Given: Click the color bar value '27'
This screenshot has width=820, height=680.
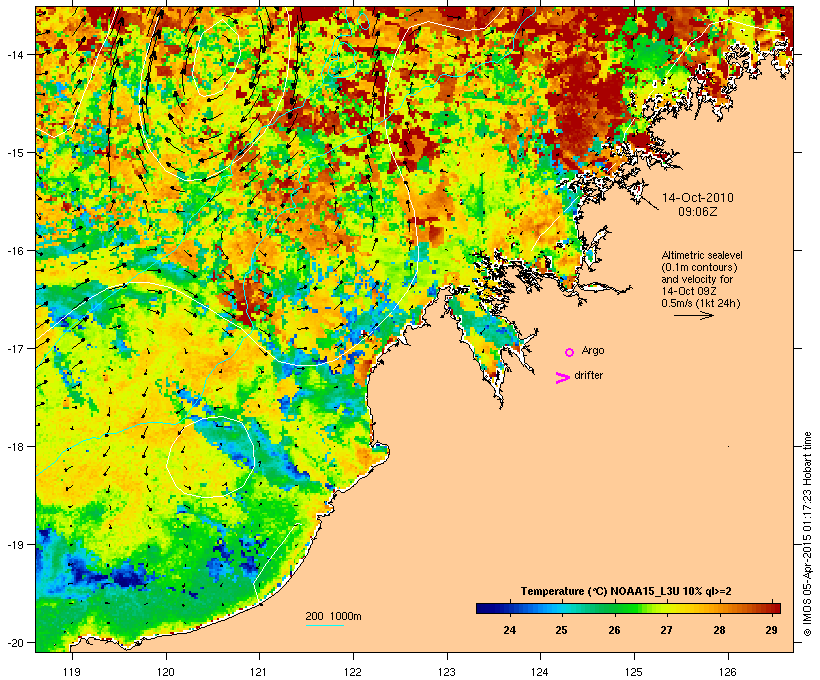Looking at the screenshot, I should pyautogui.click(x=666, y=630).
